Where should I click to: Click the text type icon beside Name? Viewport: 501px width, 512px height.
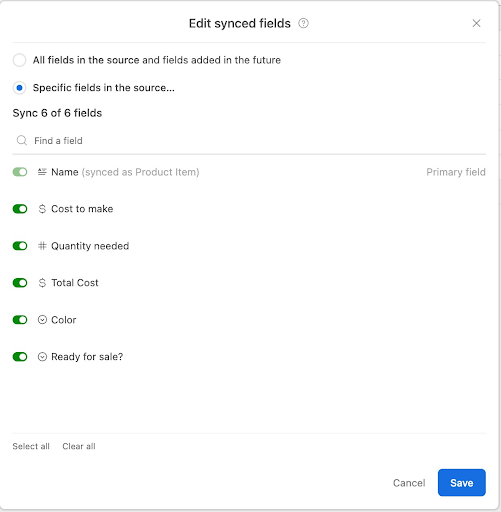[42, 172]
